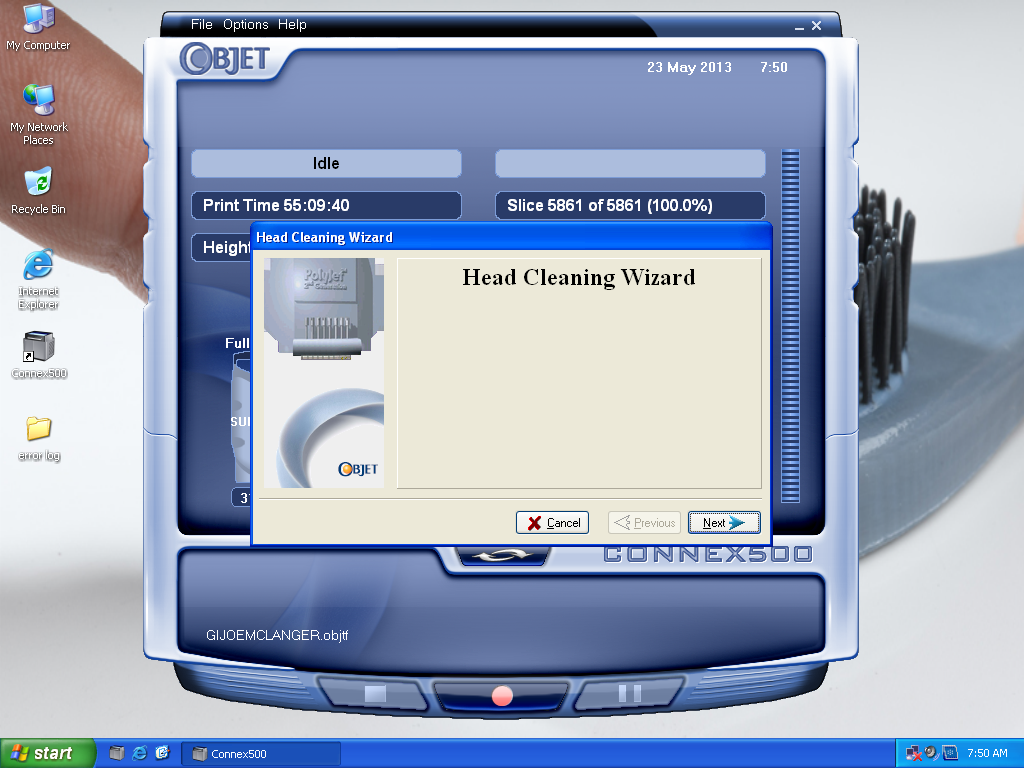Screen dimensions: 1024x768
Task: Cancel the Head Cleaning Wizard
Action: coord(552,522)
